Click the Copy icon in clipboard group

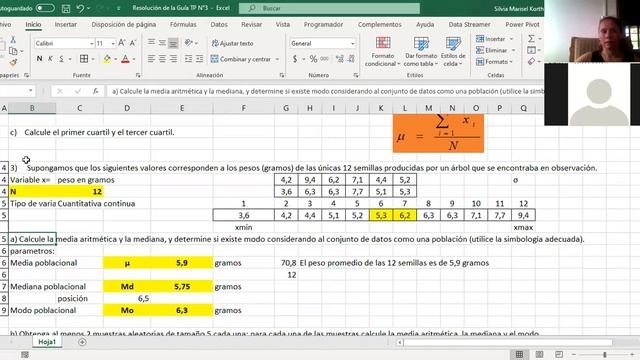pyautogui.click(x=13, y=51)
